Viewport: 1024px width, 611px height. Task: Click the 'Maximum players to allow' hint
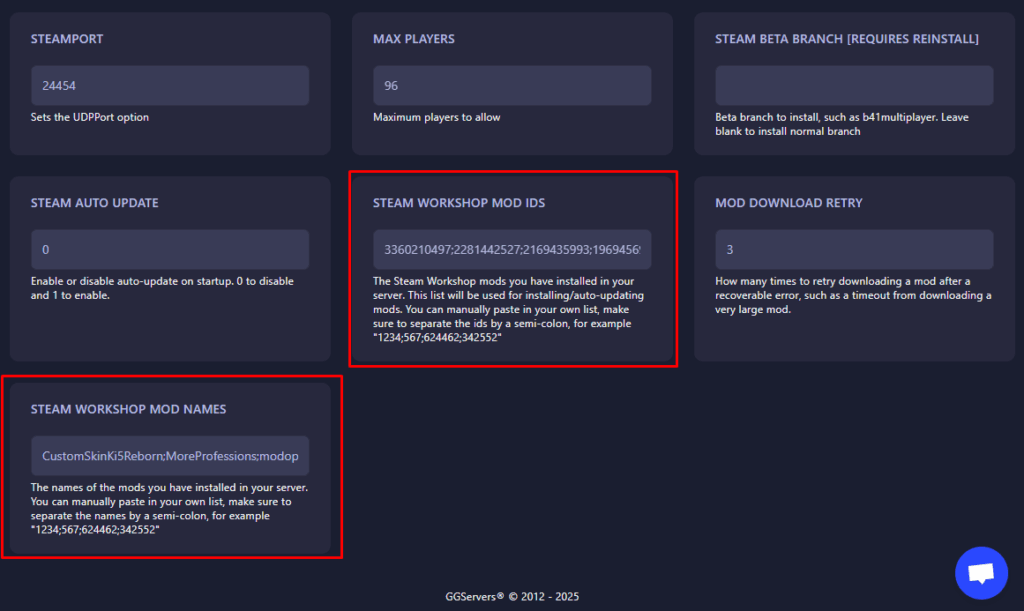pos(437,117)
